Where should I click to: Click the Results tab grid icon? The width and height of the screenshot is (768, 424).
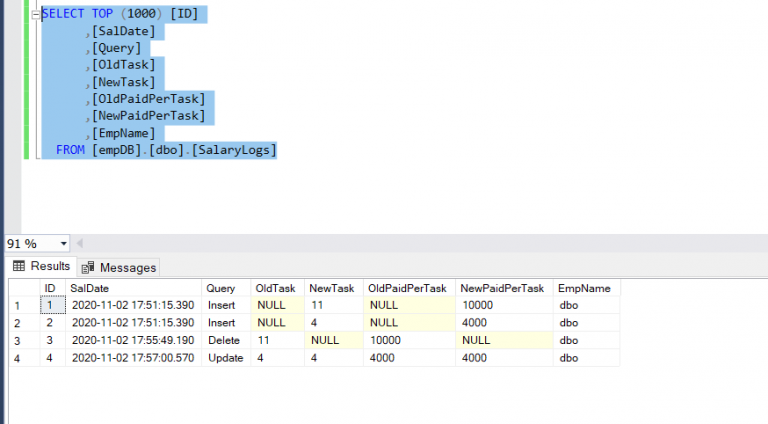19,266
